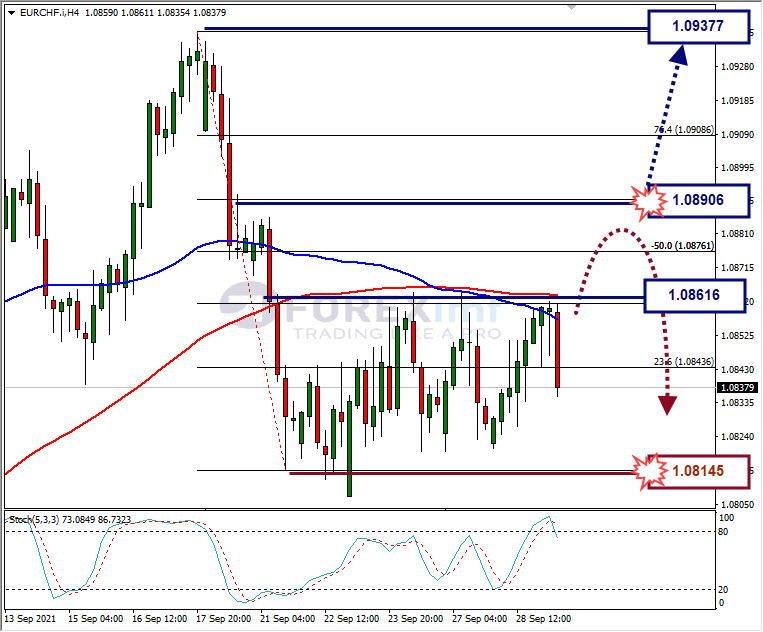Click stochastic scale value 100

726,518
